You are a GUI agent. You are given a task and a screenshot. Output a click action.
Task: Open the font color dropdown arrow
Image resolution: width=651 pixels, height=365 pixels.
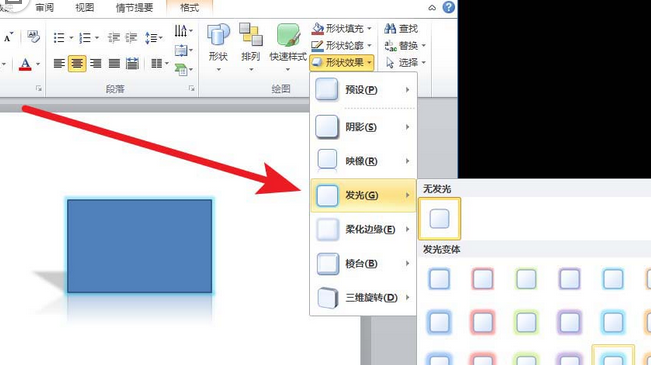click(x=38, y=64)
